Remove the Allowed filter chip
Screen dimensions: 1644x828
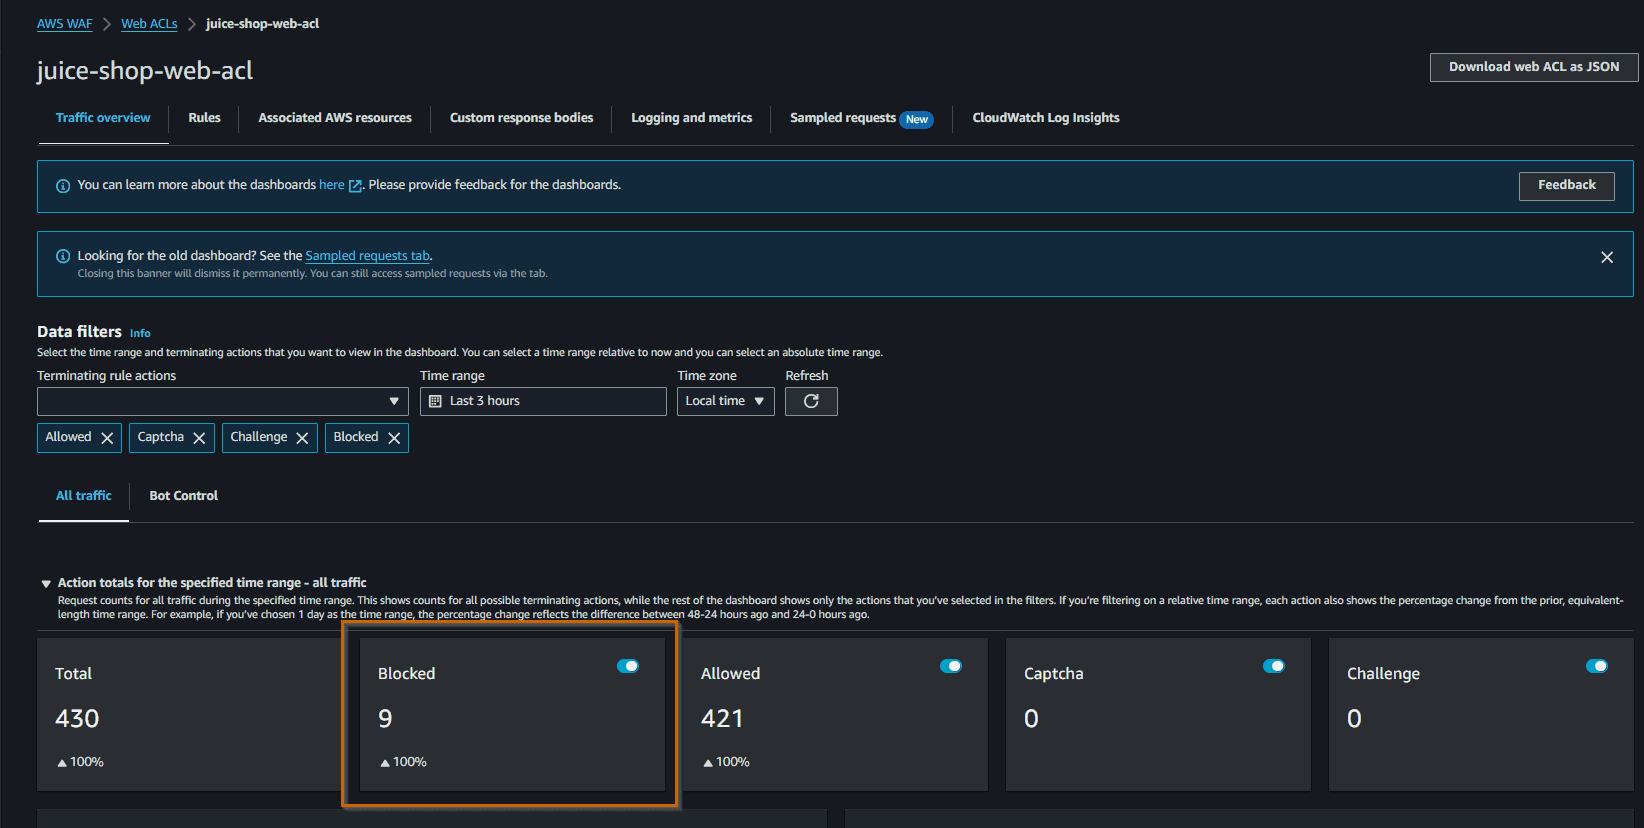107,438
